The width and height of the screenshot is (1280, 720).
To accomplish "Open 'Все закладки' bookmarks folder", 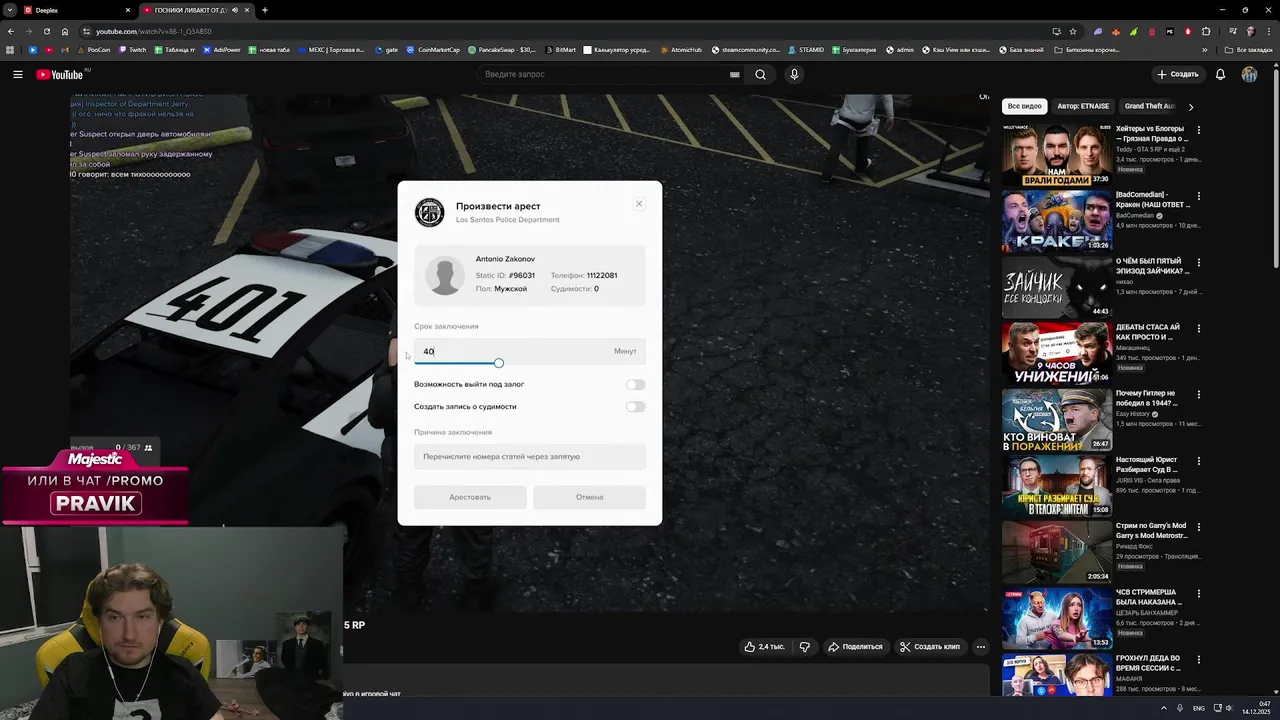I will [x=1250, y=49].
